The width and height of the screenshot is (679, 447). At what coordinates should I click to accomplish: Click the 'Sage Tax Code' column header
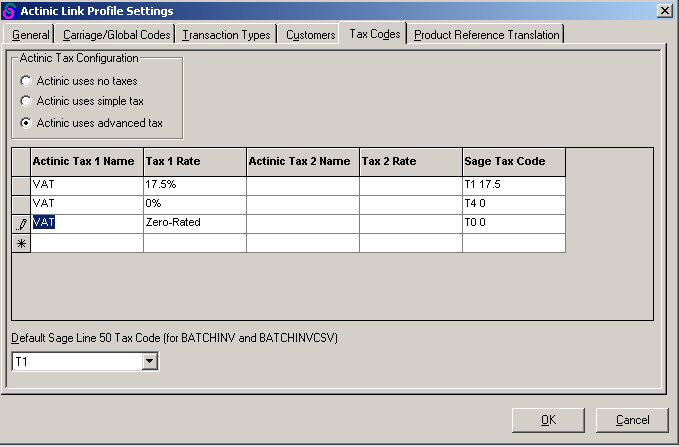click(x=513, y=161)
